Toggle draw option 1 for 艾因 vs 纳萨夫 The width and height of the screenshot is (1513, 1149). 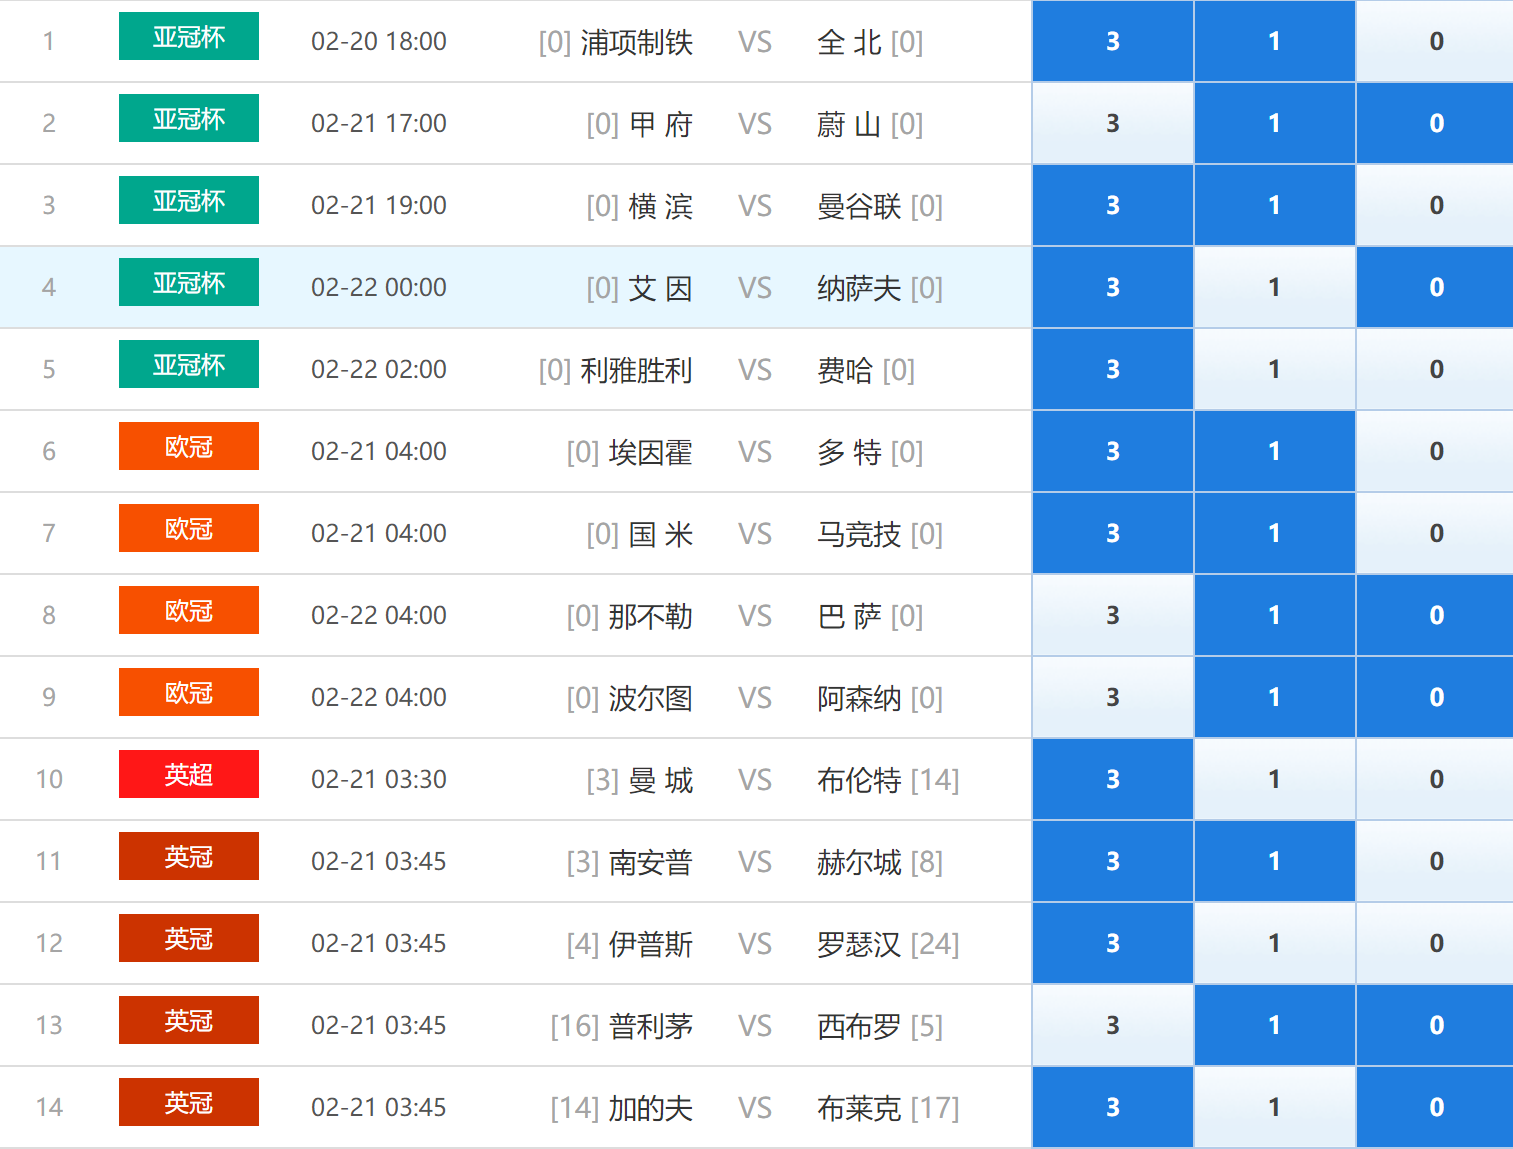[1275, 287]
